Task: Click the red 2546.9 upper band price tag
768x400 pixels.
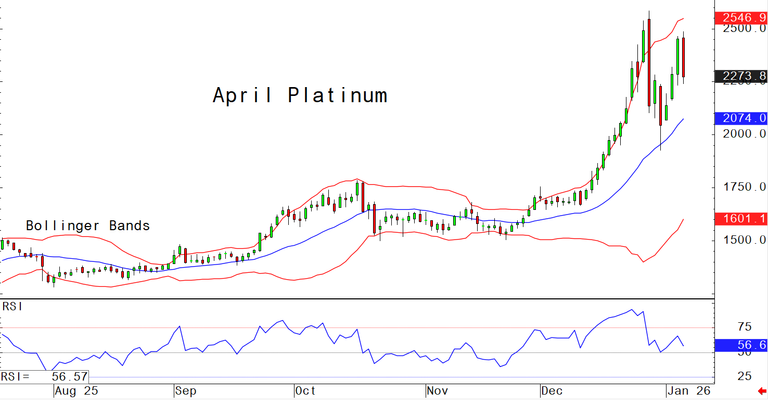Action: [740, 18]
